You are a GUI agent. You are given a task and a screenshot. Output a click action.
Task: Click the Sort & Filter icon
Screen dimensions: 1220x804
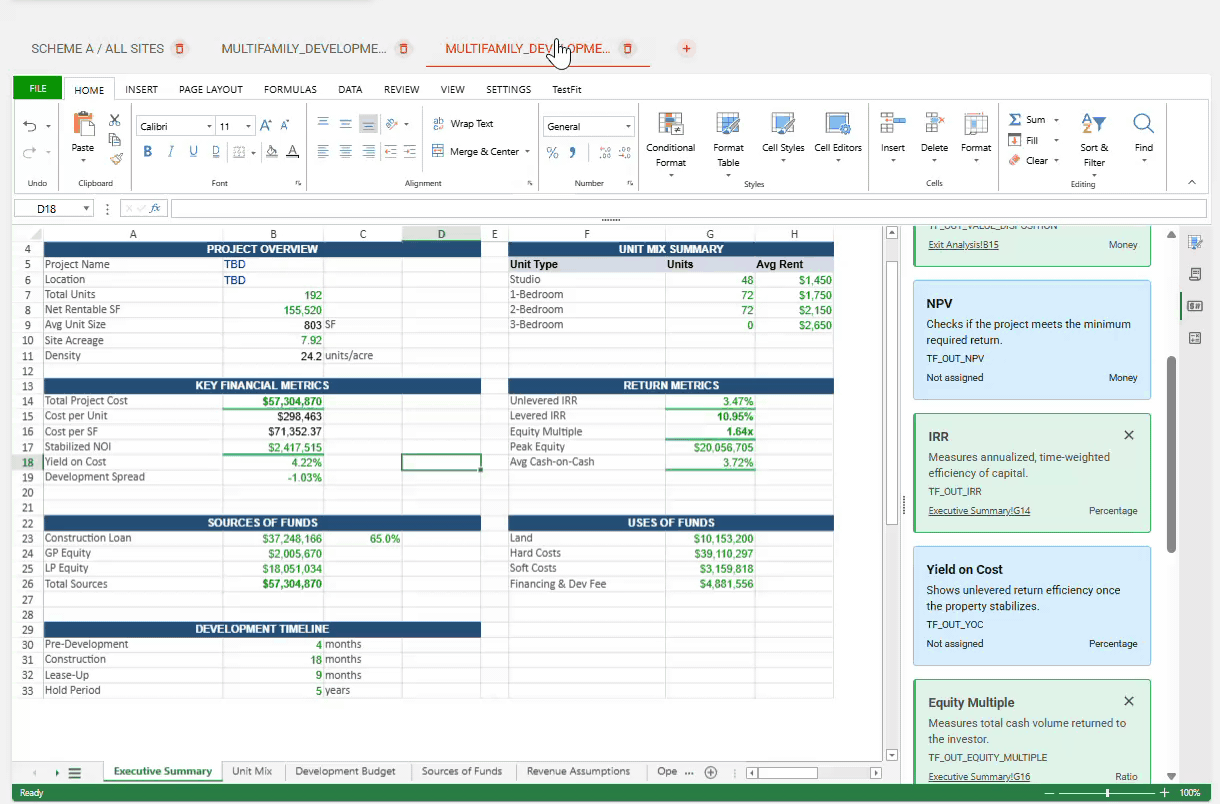1094,124
